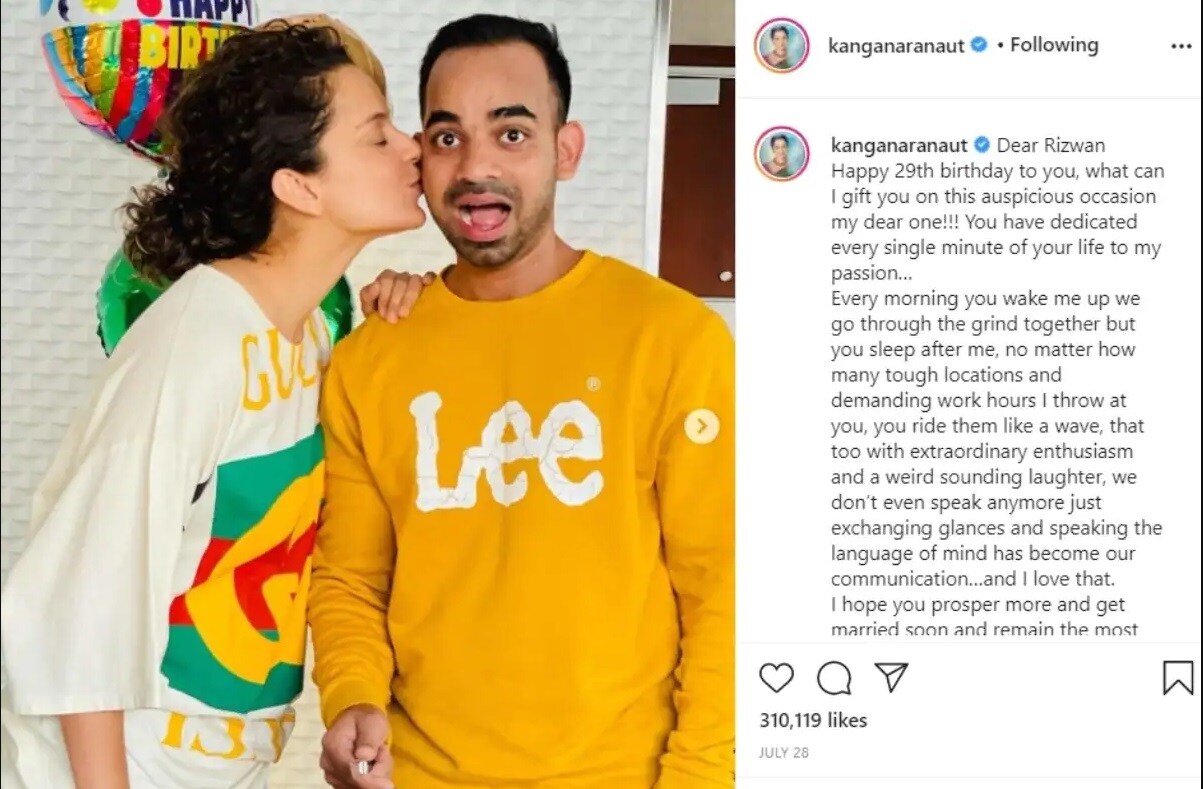Like the post with the heart icon

coord(776,678)
